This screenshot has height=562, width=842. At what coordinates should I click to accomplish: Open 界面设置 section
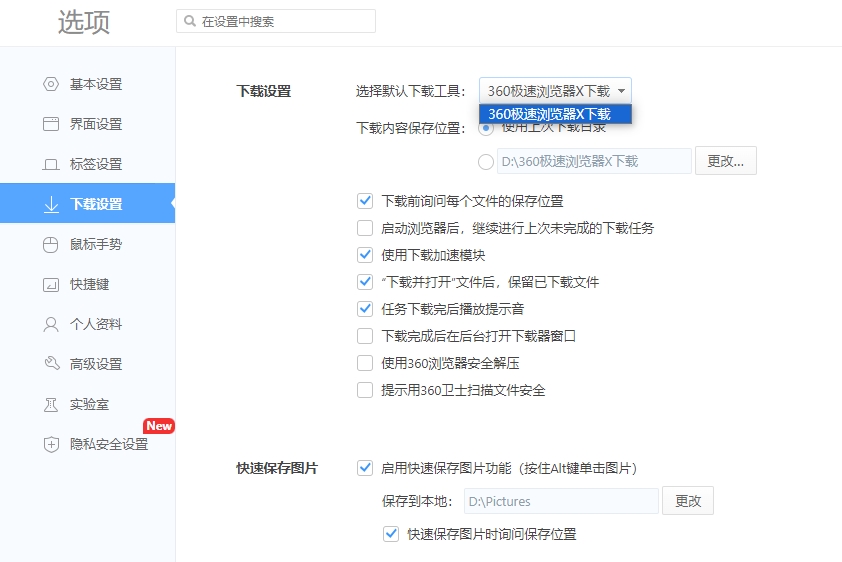[x=88, y=124]
